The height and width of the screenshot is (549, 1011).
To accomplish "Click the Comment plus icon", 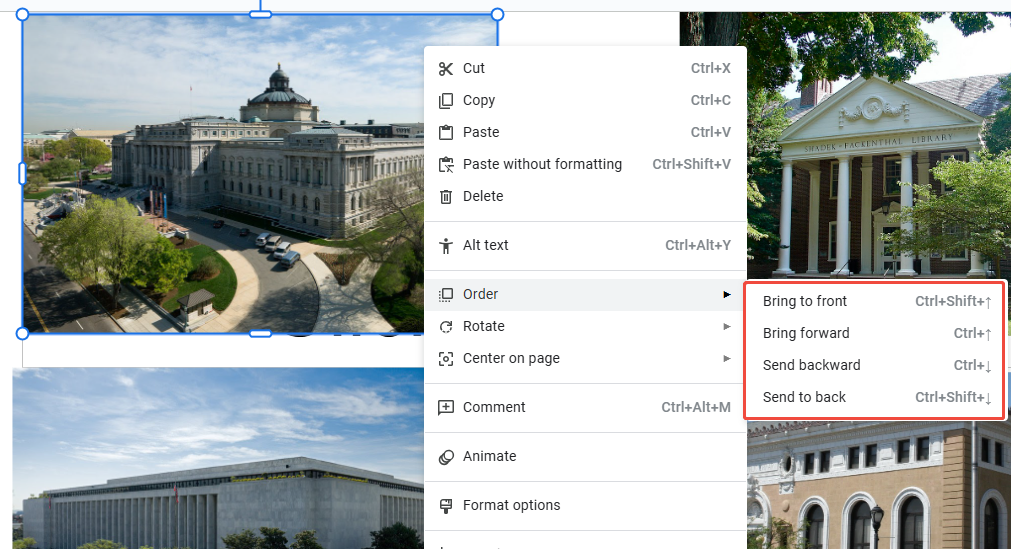I will 446,408.
